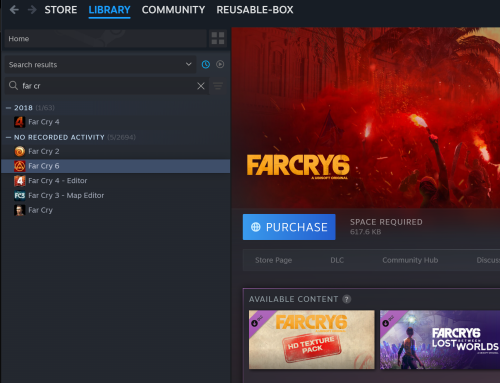Image resolution: width=500 pixels, height=383 pixels.
Task: Open the Store Page link
Action: point(273,260)
